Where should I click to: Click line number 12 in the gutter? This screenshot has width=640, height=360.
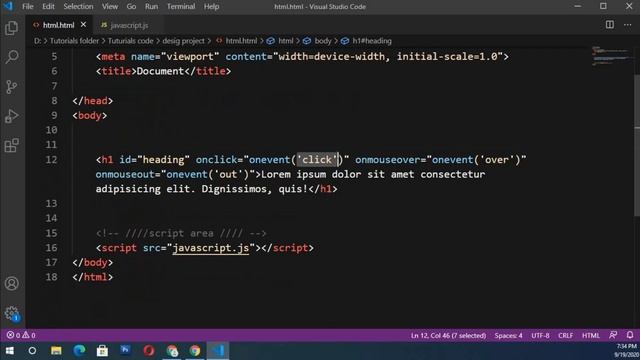[x=51, y=160]
